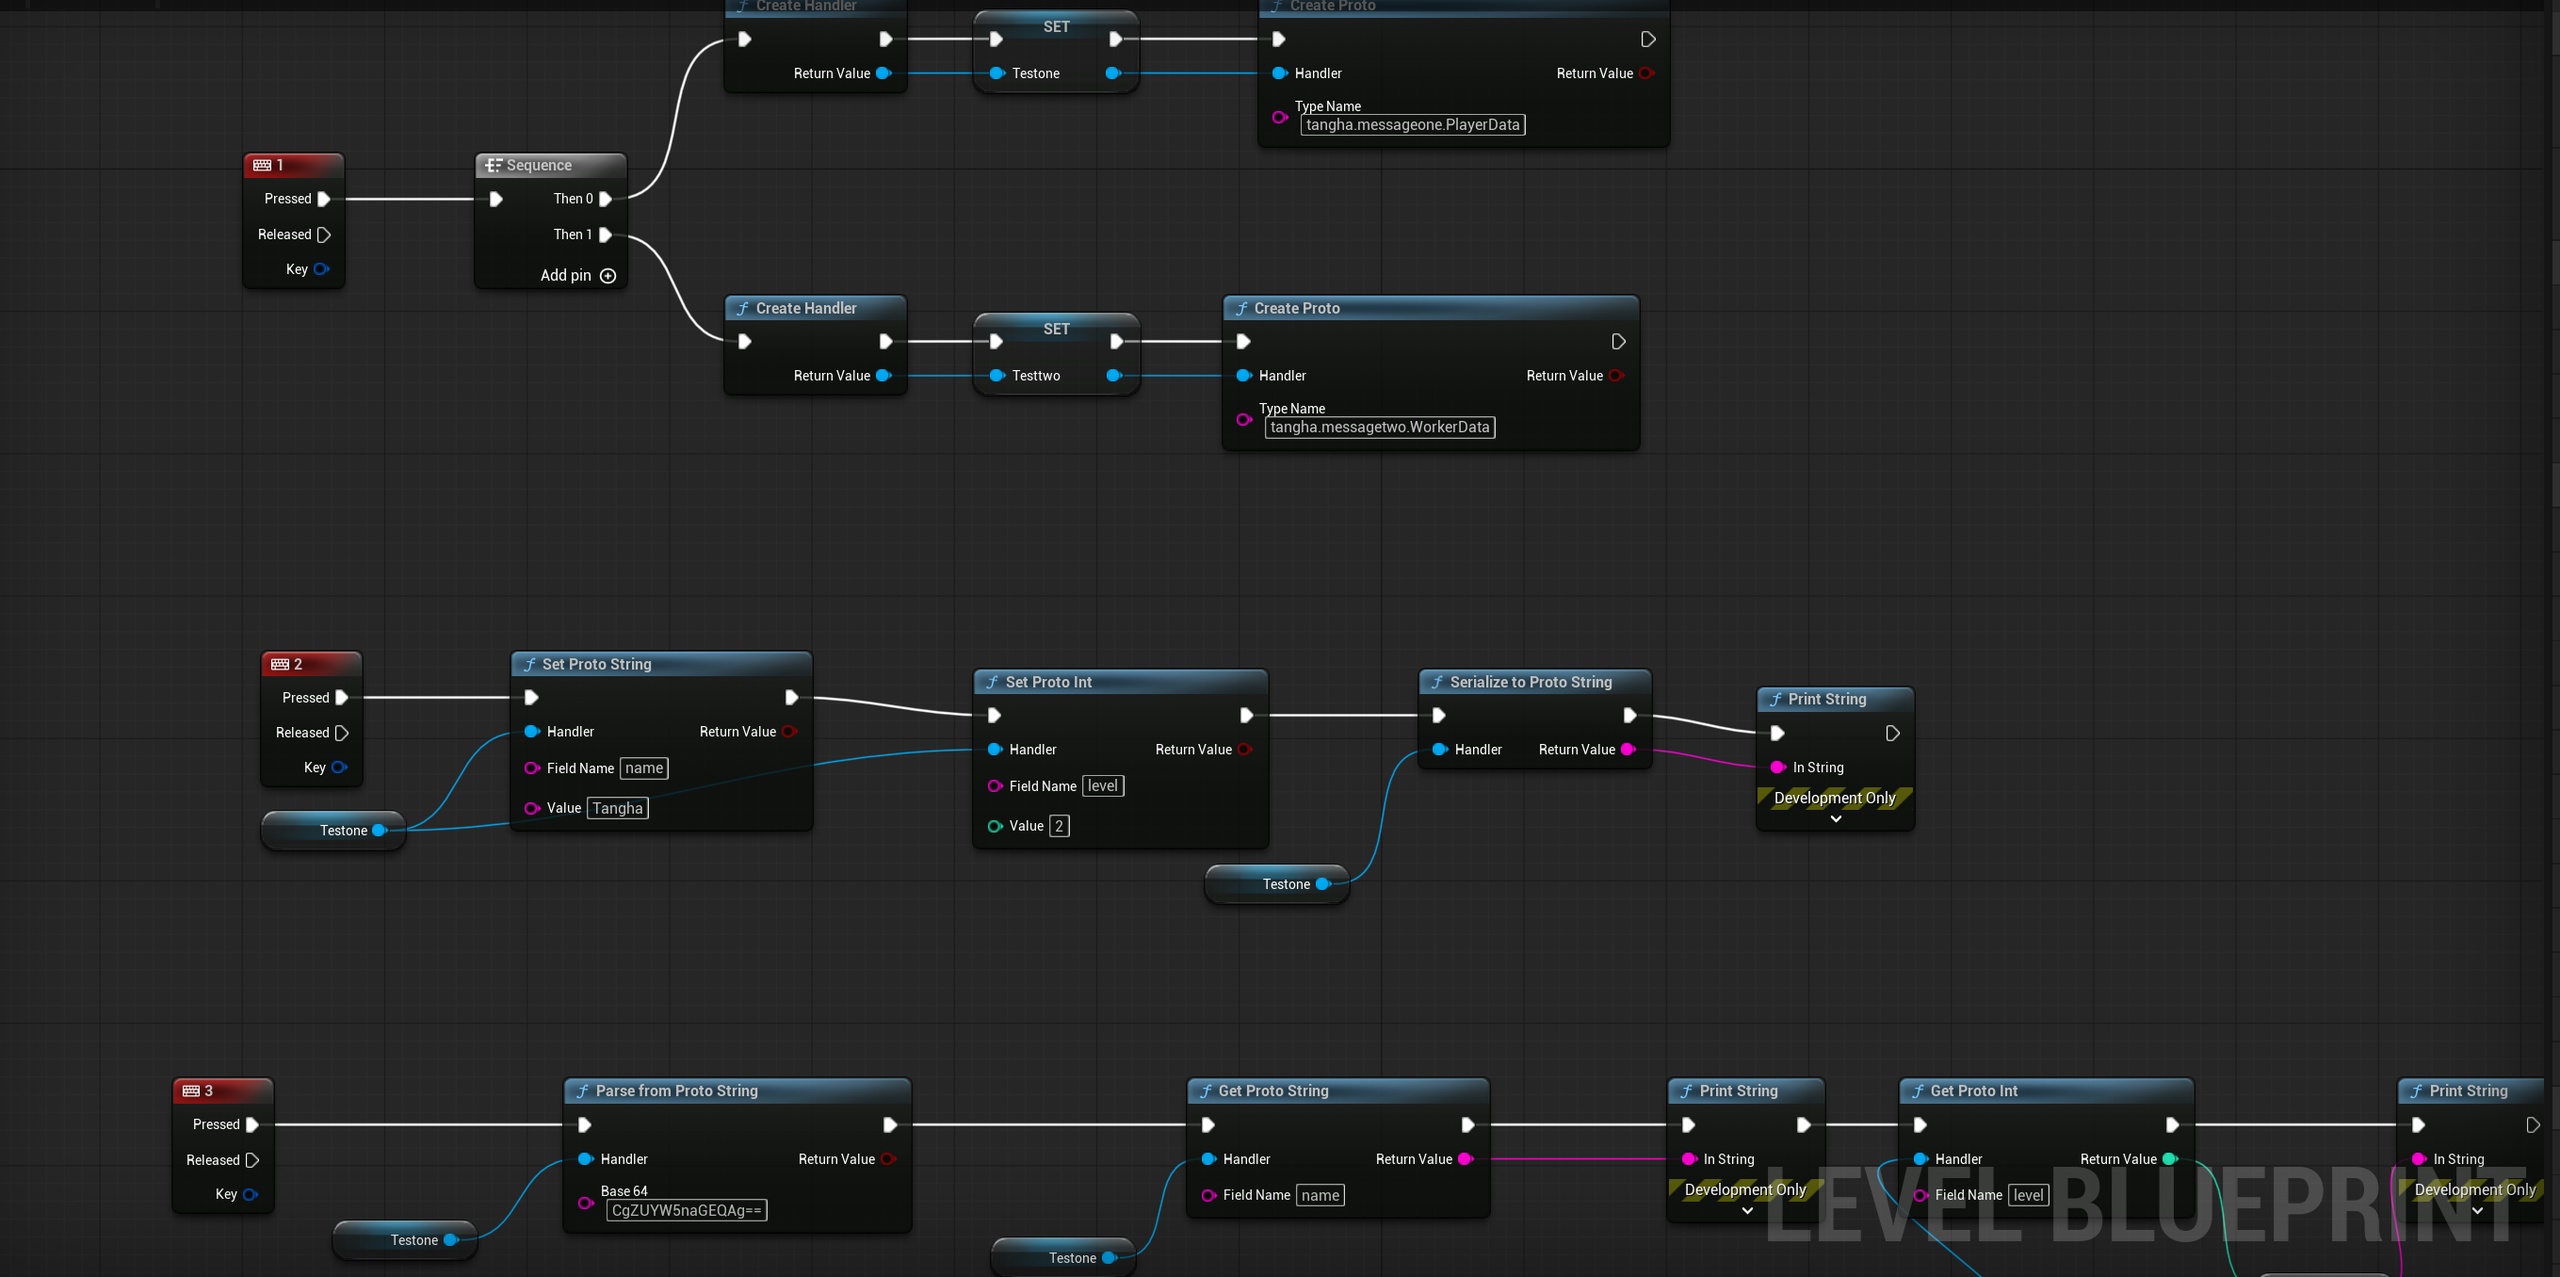Click the Key pin of key 1 event

(x=321, y=269)
